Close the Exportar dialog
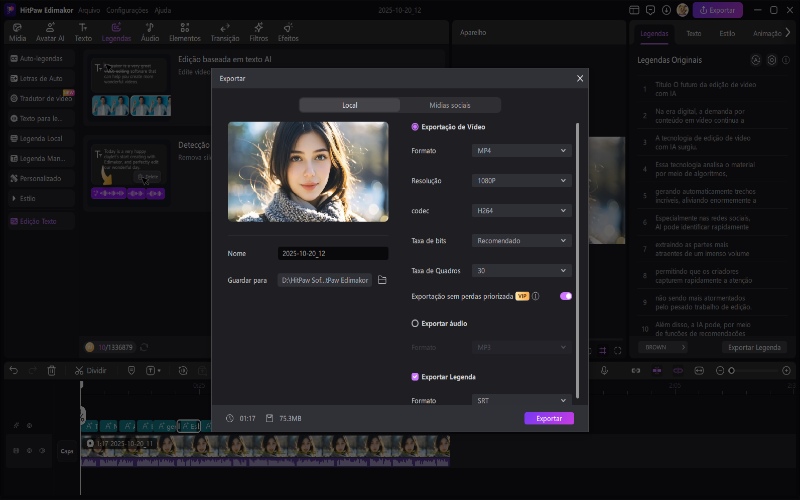Image resolution: width=800 pixels, height=500 pixels. [580, 78]
